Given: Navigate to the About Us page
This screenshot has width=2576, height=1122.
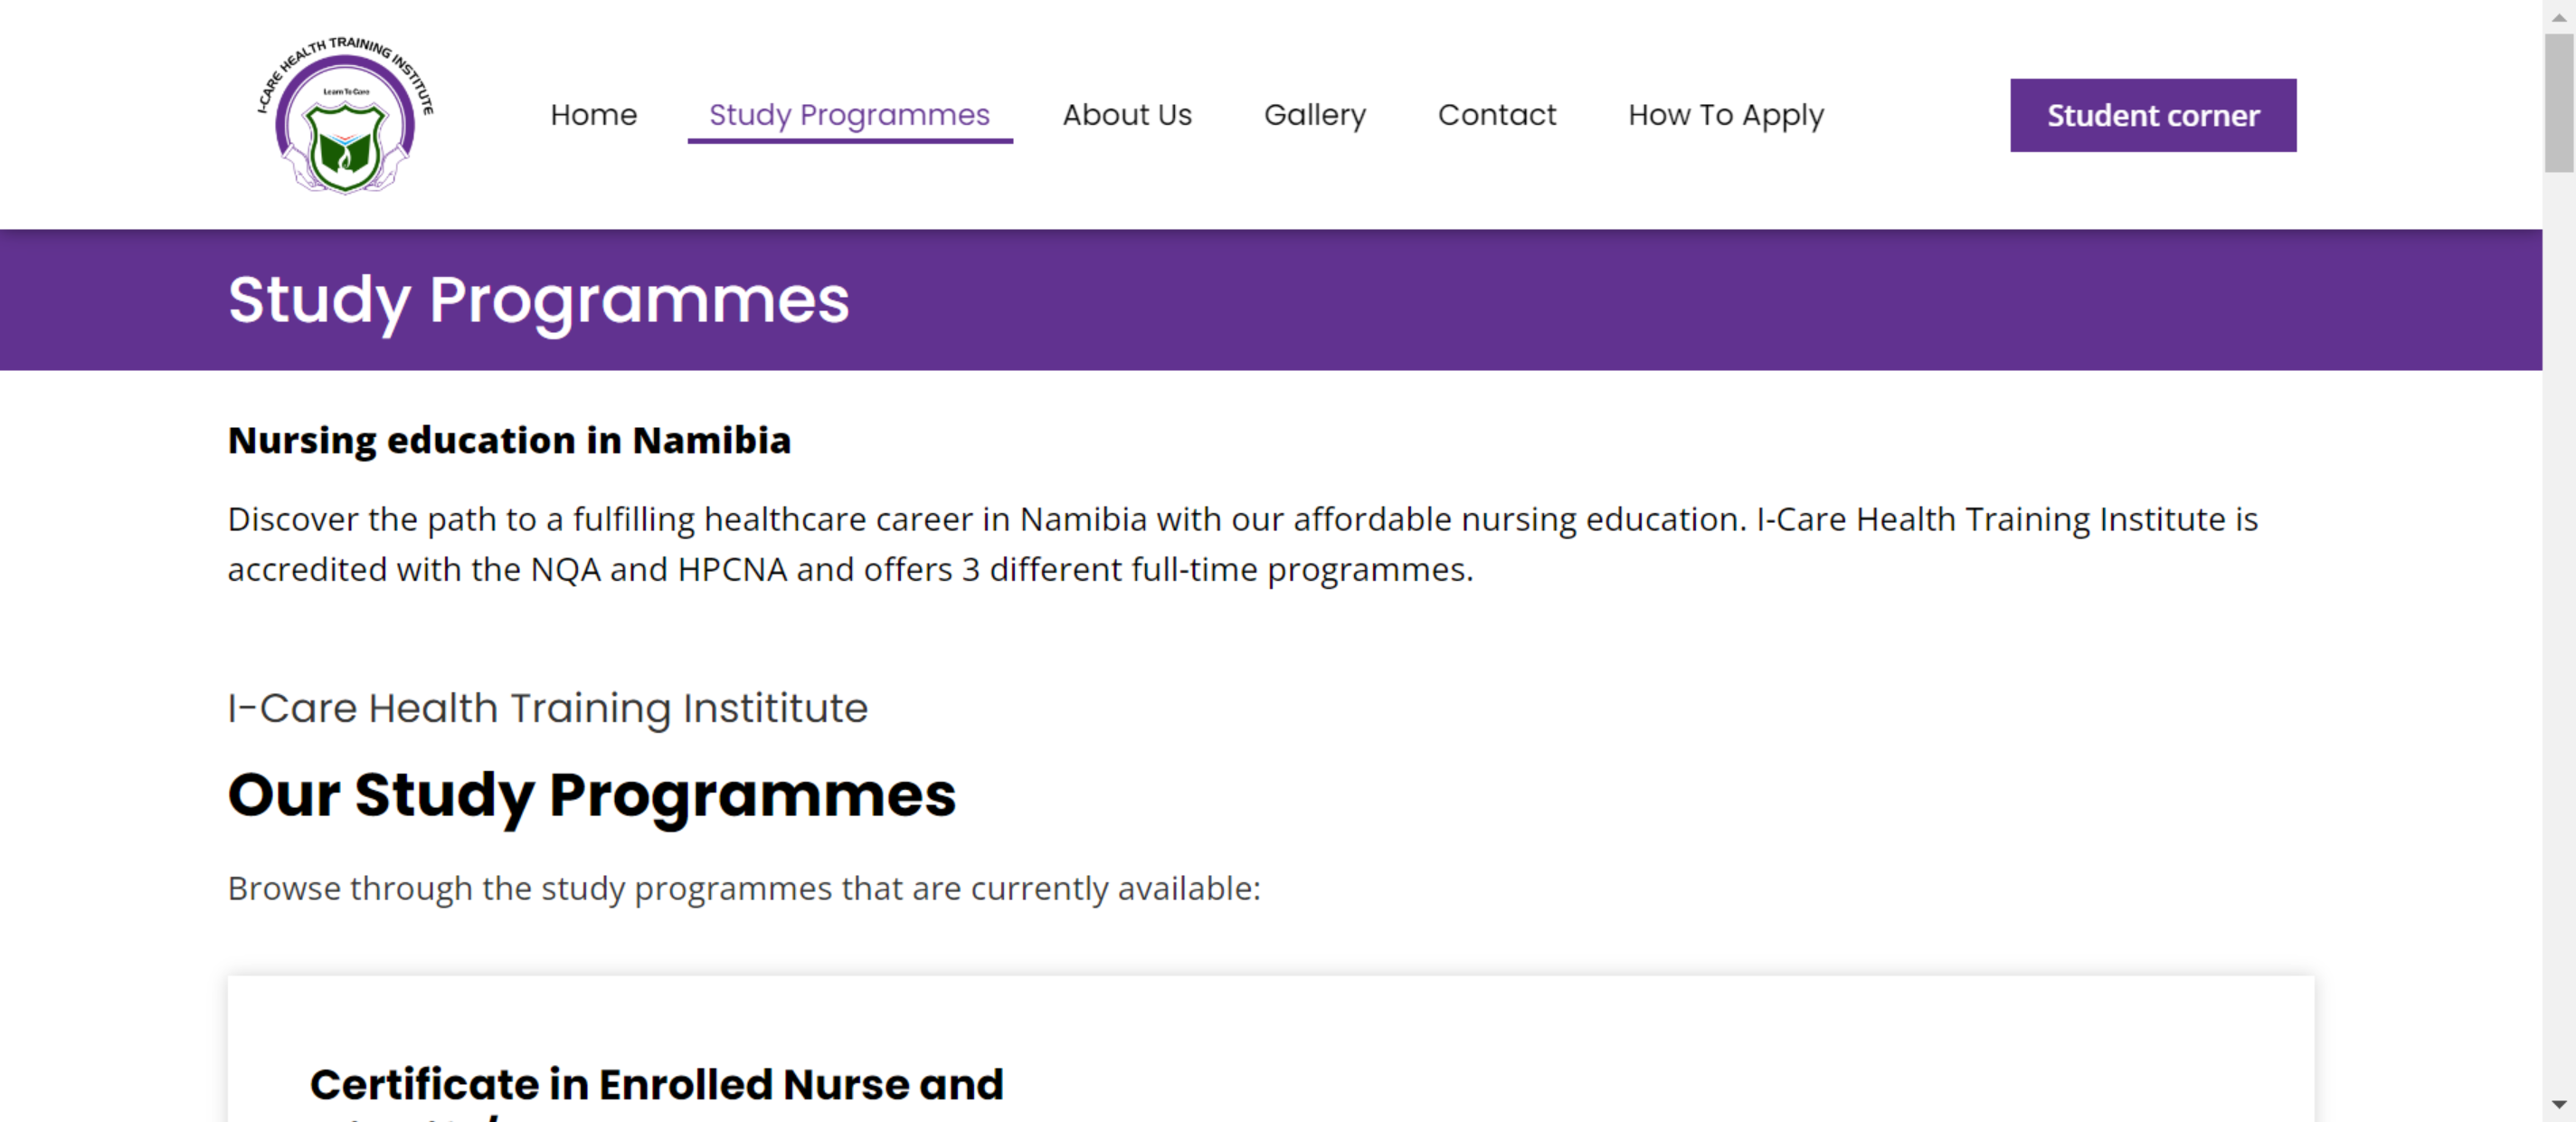Looking at the screenshot, I should point(1127,115).
